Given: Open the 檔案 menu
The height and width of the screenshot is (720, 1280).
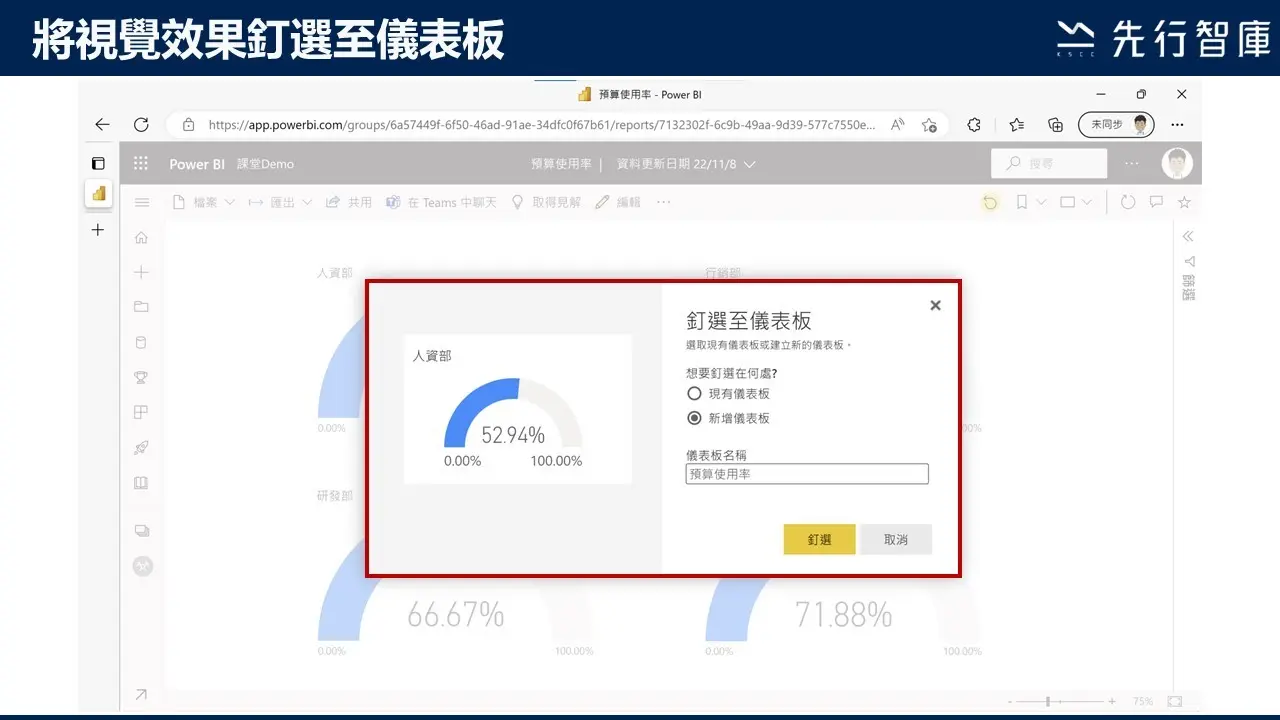Looking at the screenshot, I should click(205, 202).
